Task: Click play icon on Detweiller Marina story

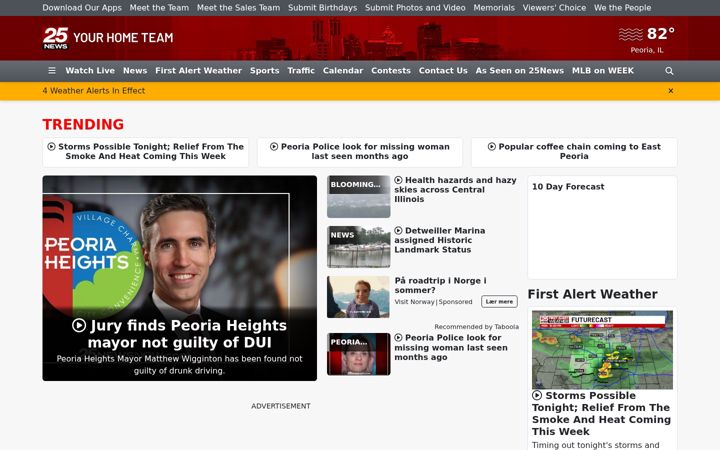Action: pos(398,231)
